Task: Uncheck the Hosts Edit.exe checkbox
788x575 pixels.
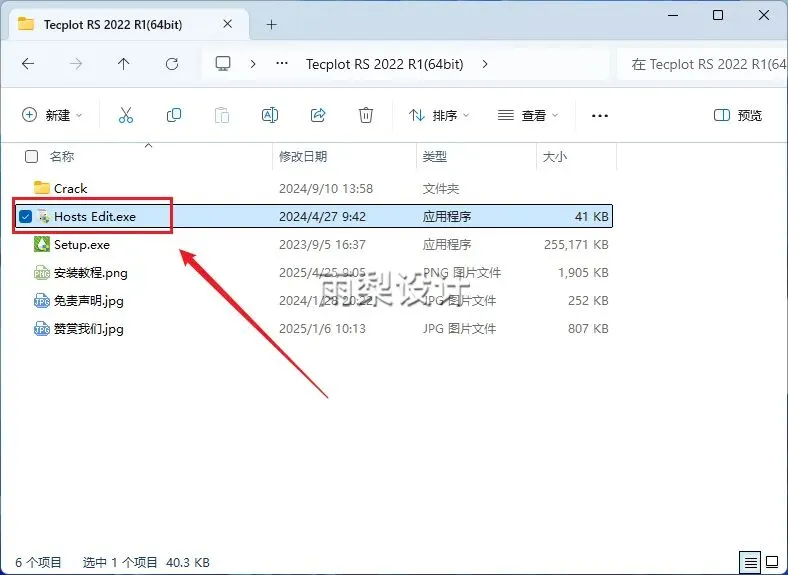Action: point(25,217)
